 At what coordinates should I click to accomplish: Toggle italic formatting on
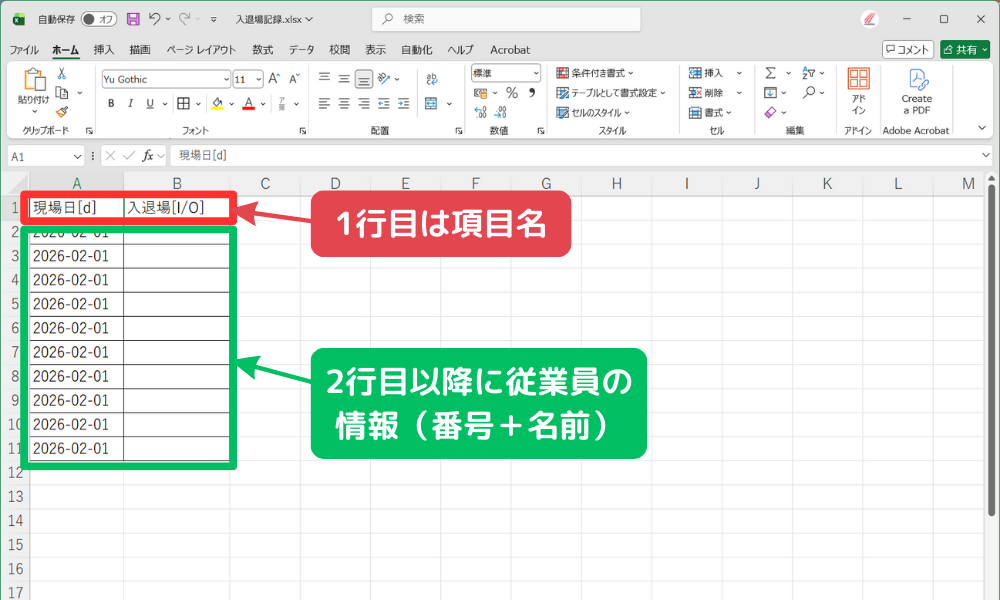click(130, 100)
